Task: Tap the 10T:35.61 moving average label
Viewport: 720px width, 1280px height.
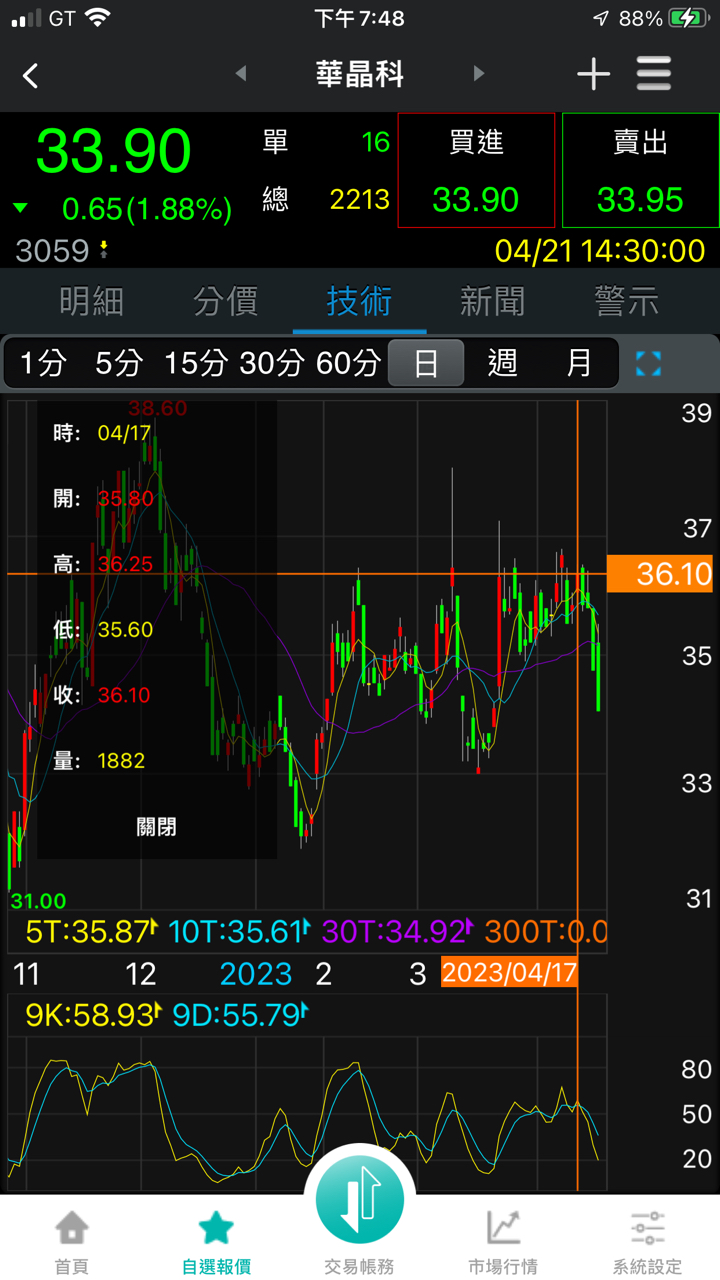Action: [x=239, y=932]
